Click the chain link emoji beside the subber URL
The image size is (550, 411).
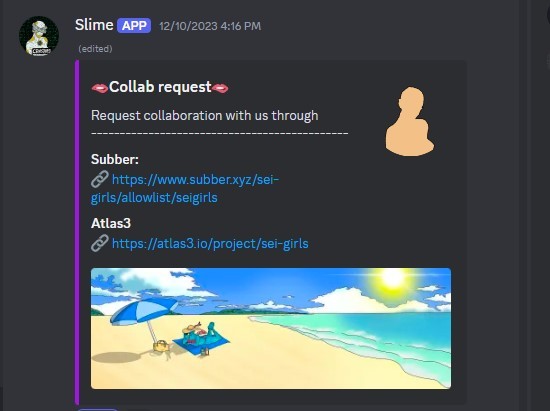coord(100,179)
